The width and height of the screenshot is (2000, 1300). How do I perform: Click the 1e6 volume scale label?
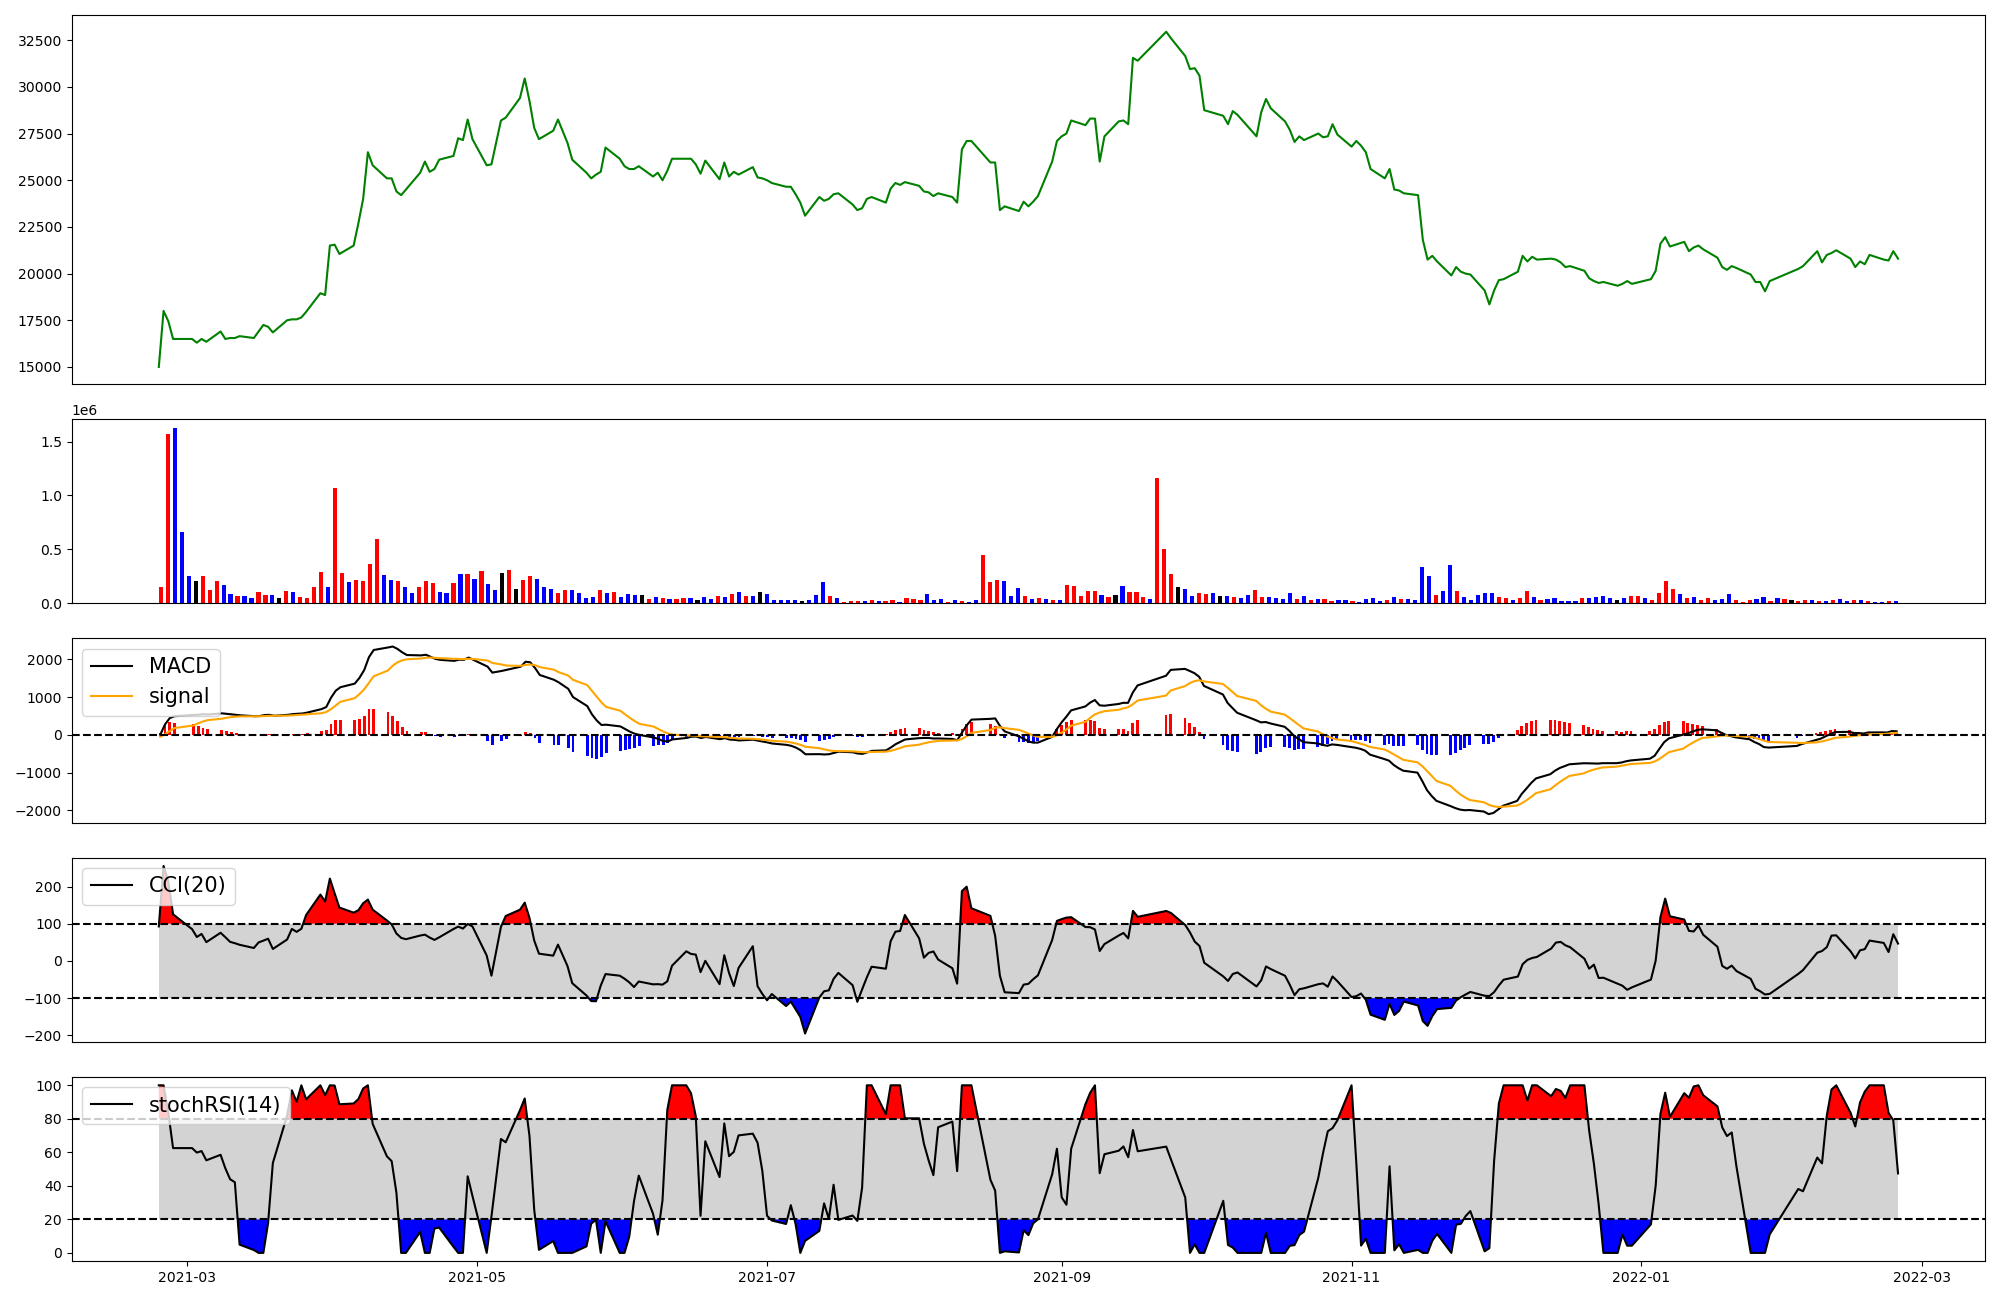click(x=84, y=410)
